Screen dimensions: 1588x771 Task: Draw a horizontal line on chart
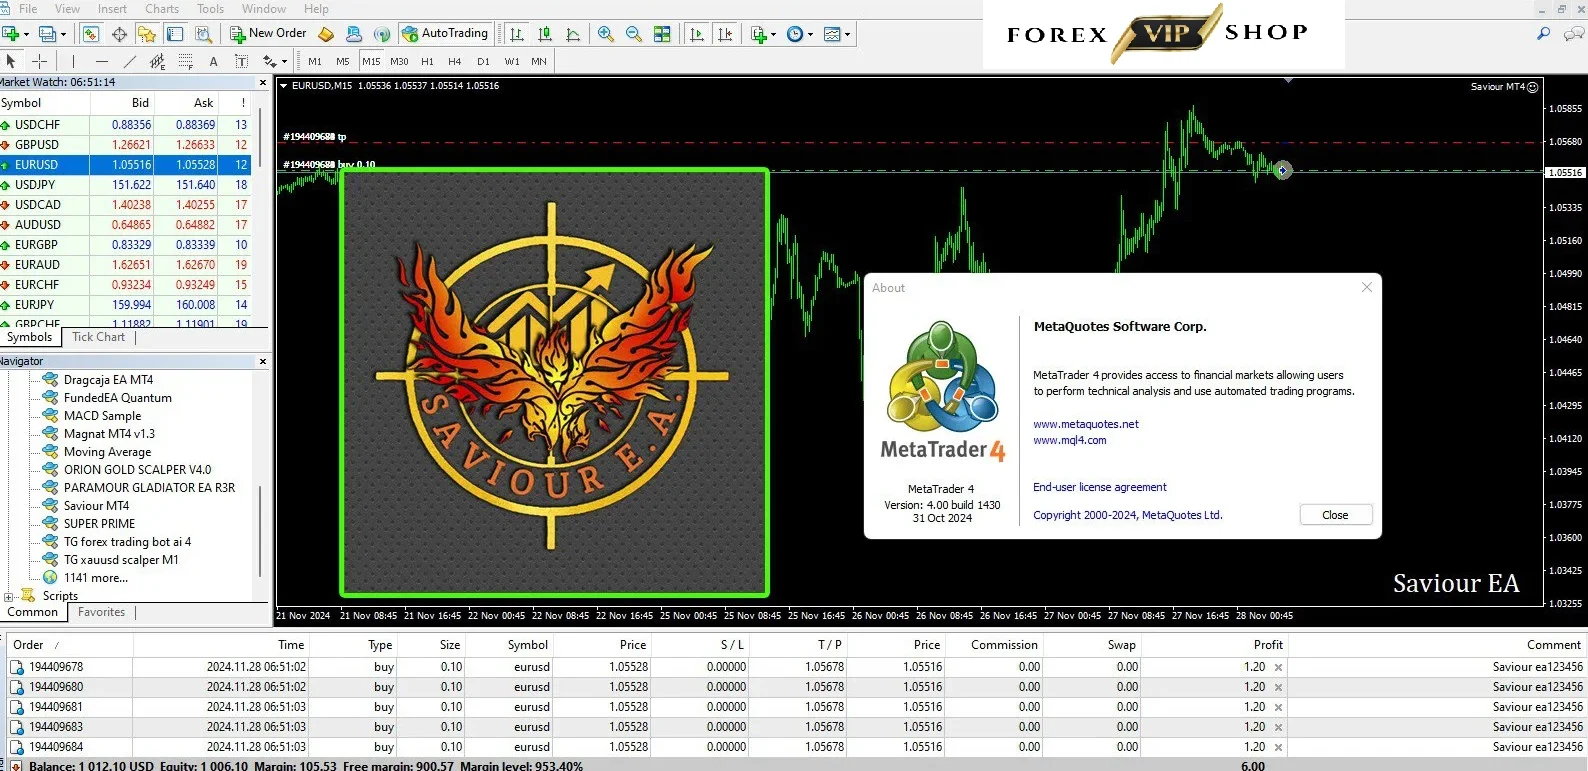pyautogui.click(x=100, y=62)
